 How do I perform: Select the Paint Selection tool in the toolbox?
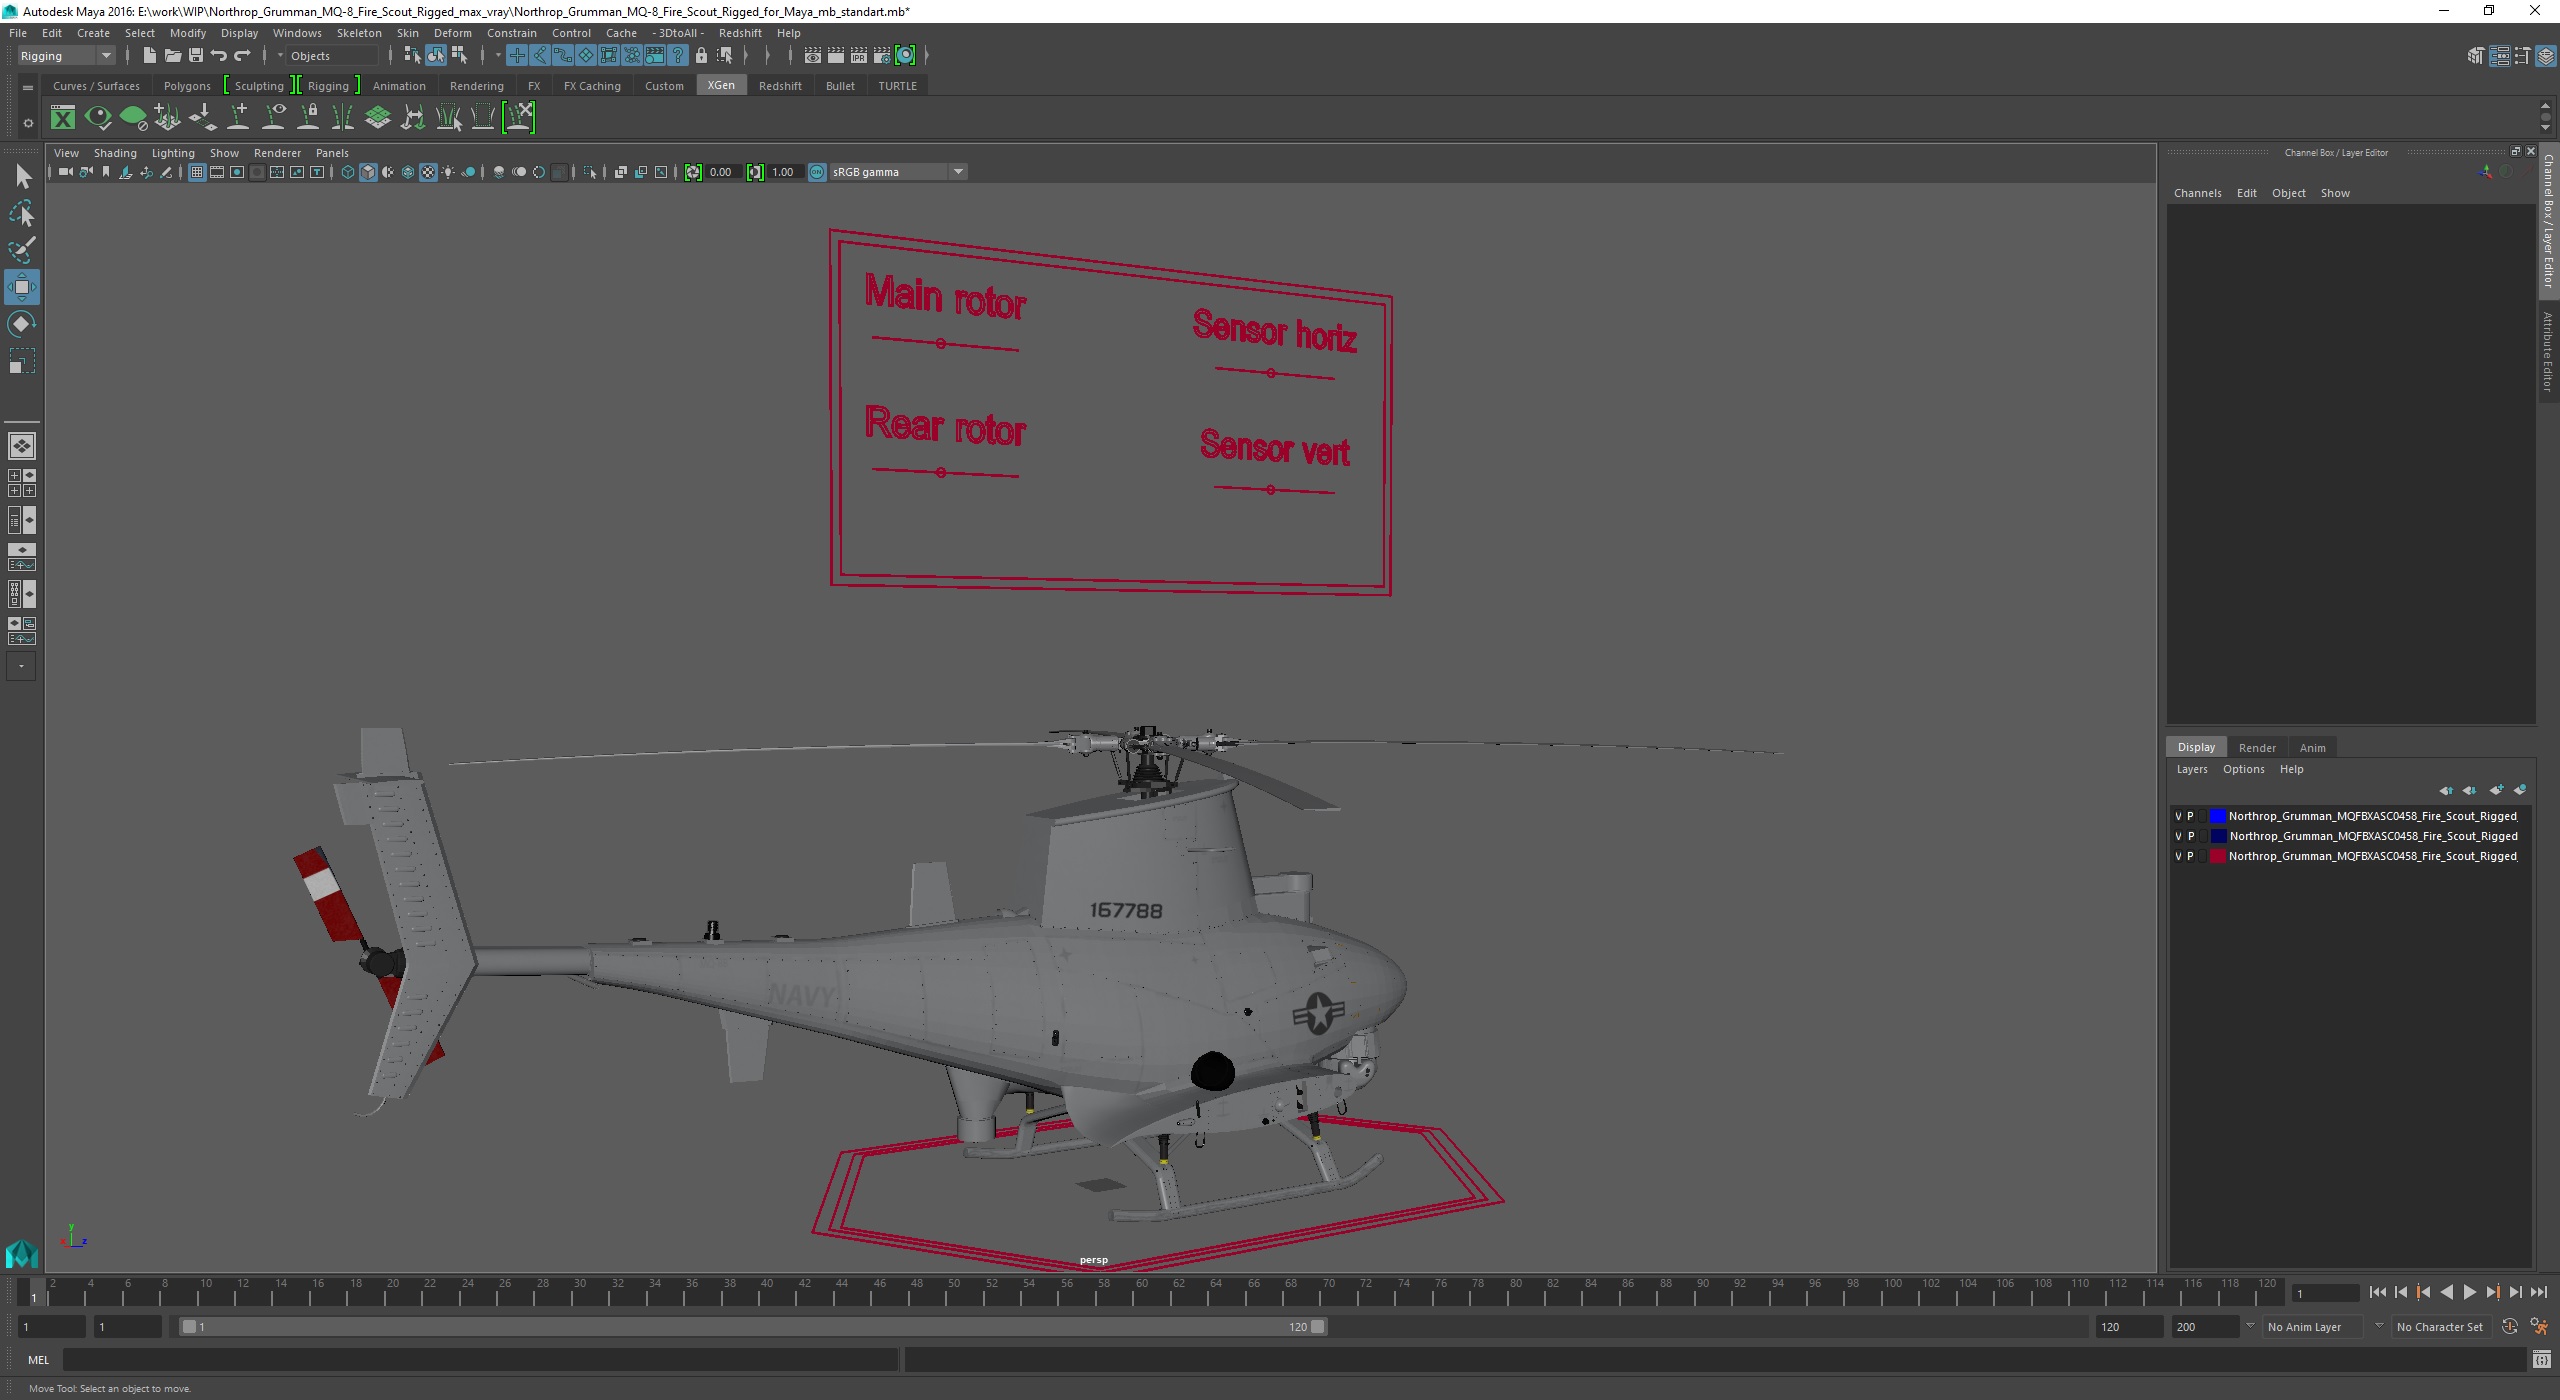[x=21, y=250]
